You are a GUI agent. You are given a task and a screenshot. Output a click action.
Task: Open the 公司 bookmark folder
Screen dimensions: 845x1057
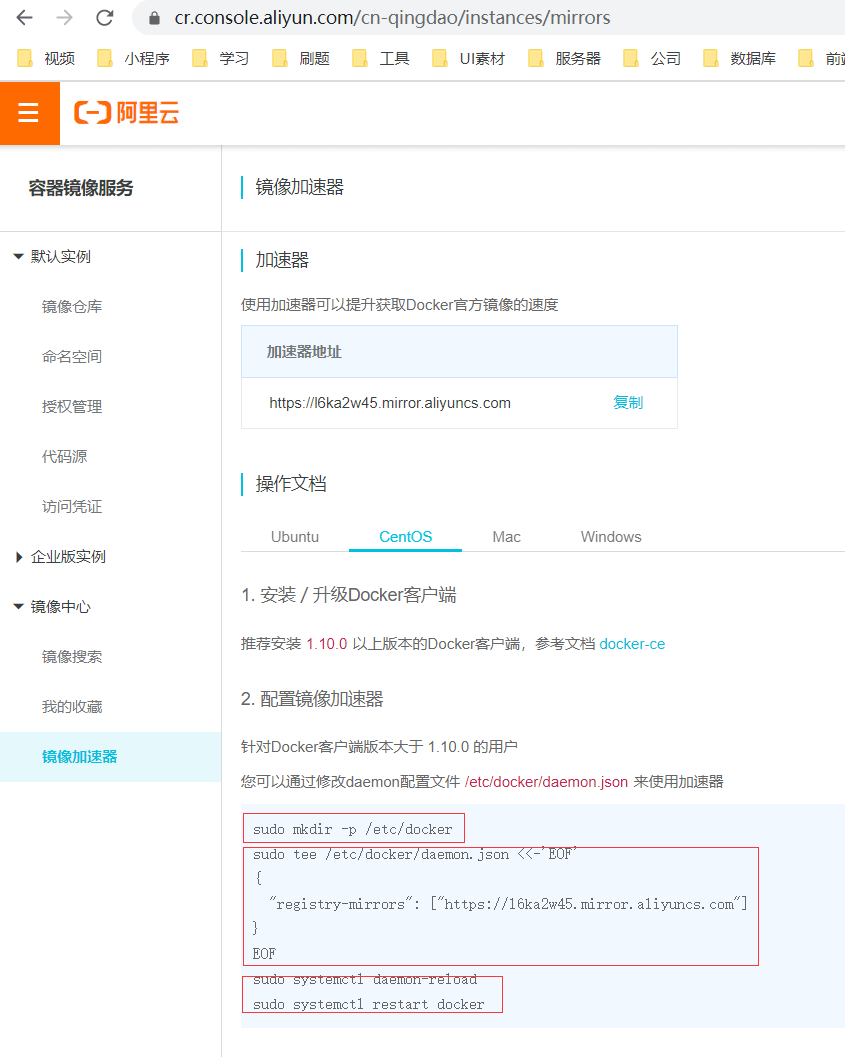tap(652, 59)
